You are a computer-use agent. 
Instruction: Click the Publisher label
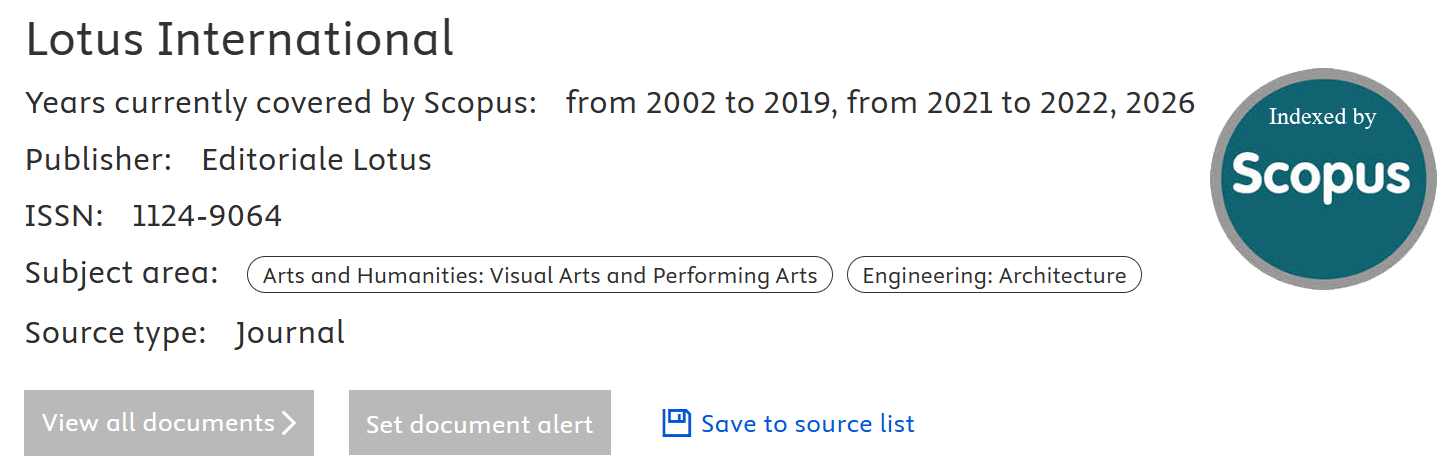pos(98,159)
